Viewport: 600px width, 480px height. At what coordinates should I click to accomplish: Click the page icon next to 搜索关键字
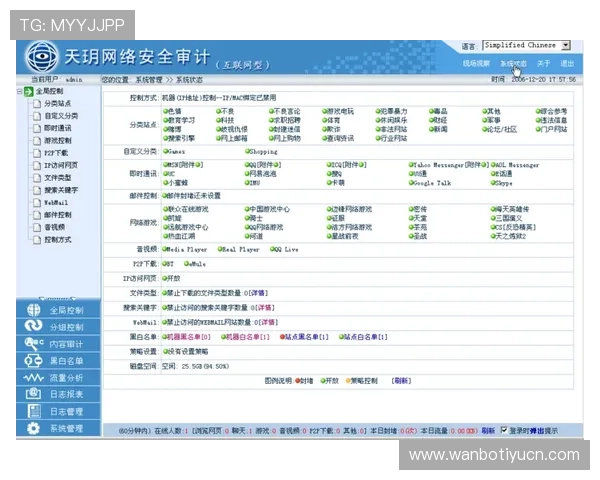(37, 190)
